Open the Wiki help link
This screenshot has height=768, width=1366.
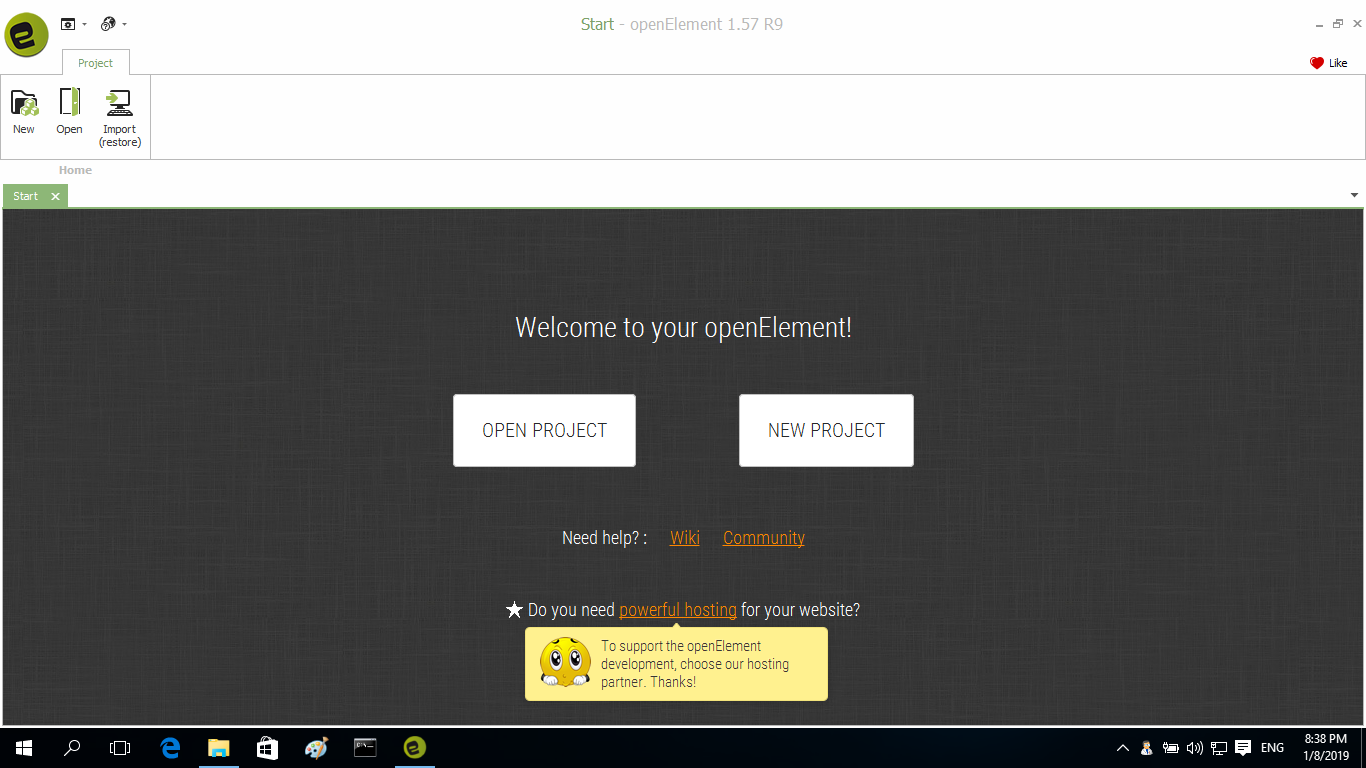(x=685, y=538)
